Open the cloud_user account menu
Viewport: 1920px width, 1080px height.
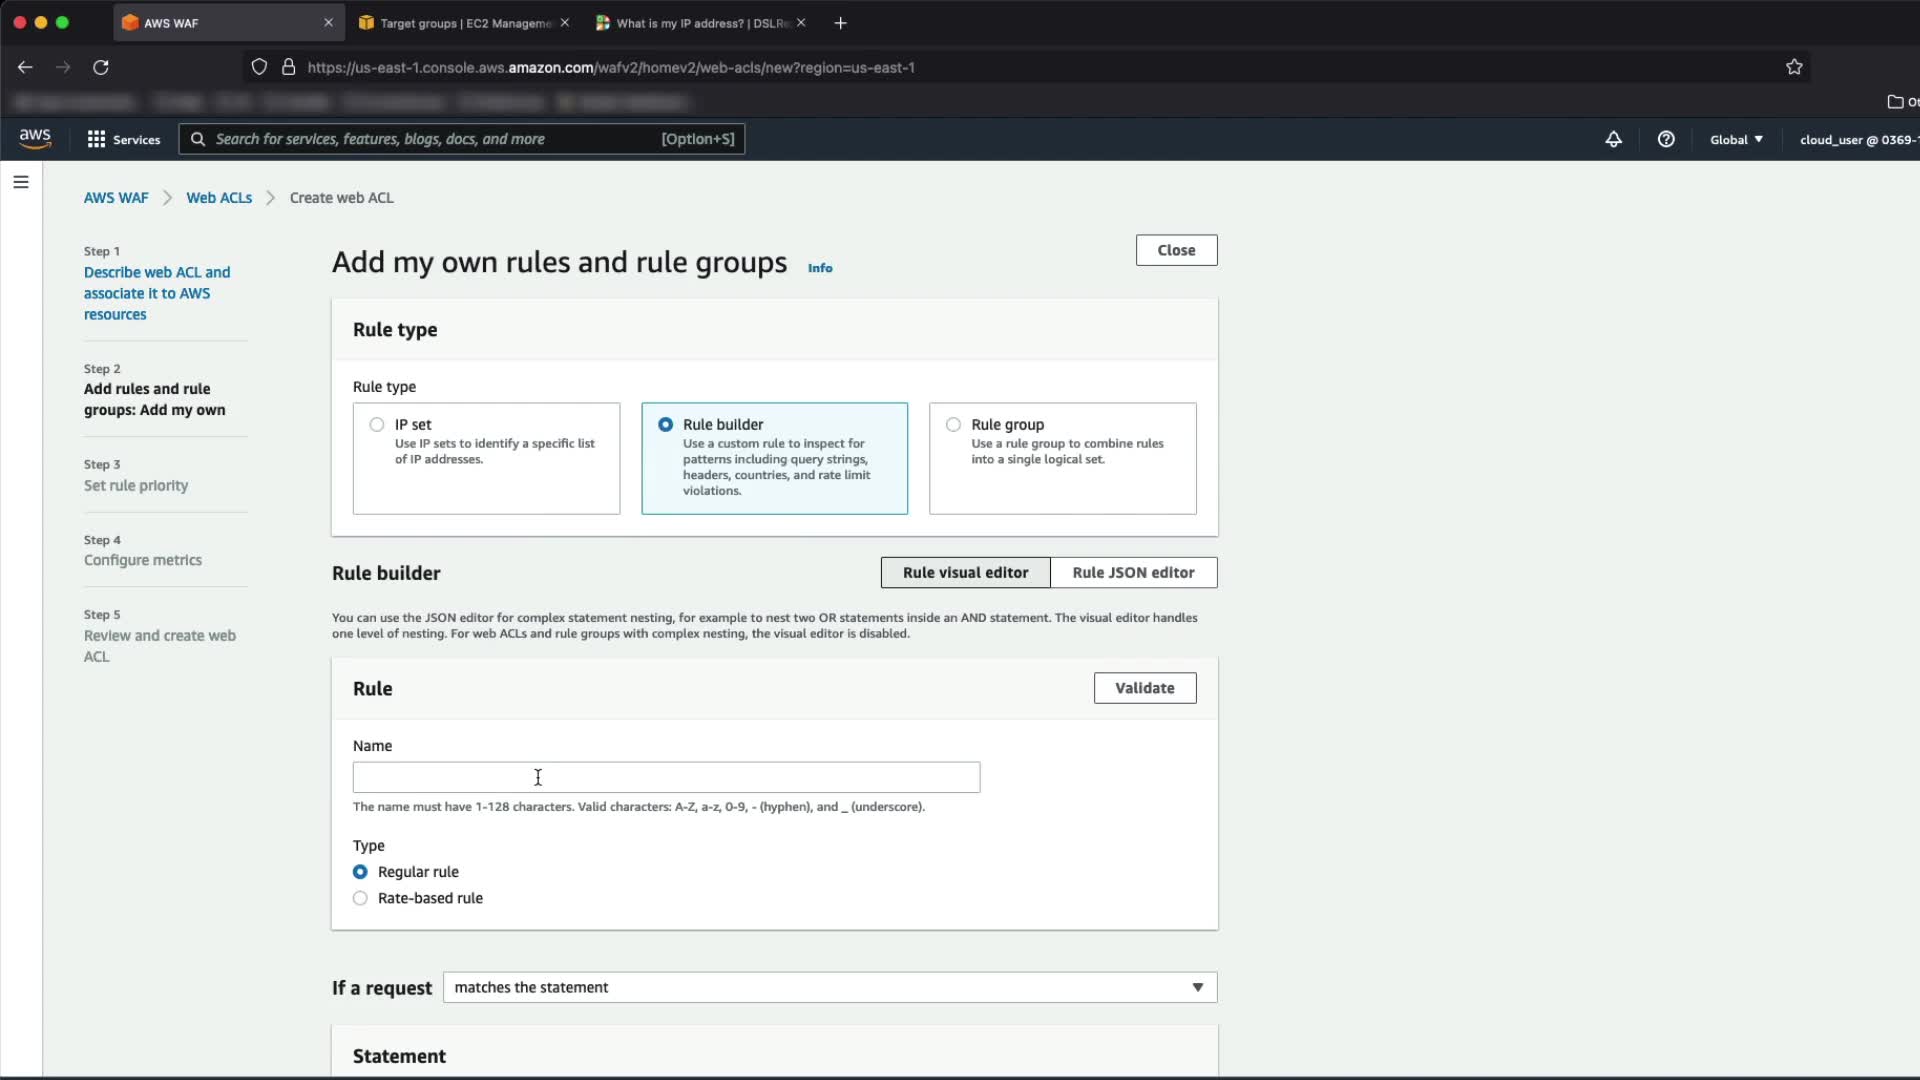click(1856, 139)
